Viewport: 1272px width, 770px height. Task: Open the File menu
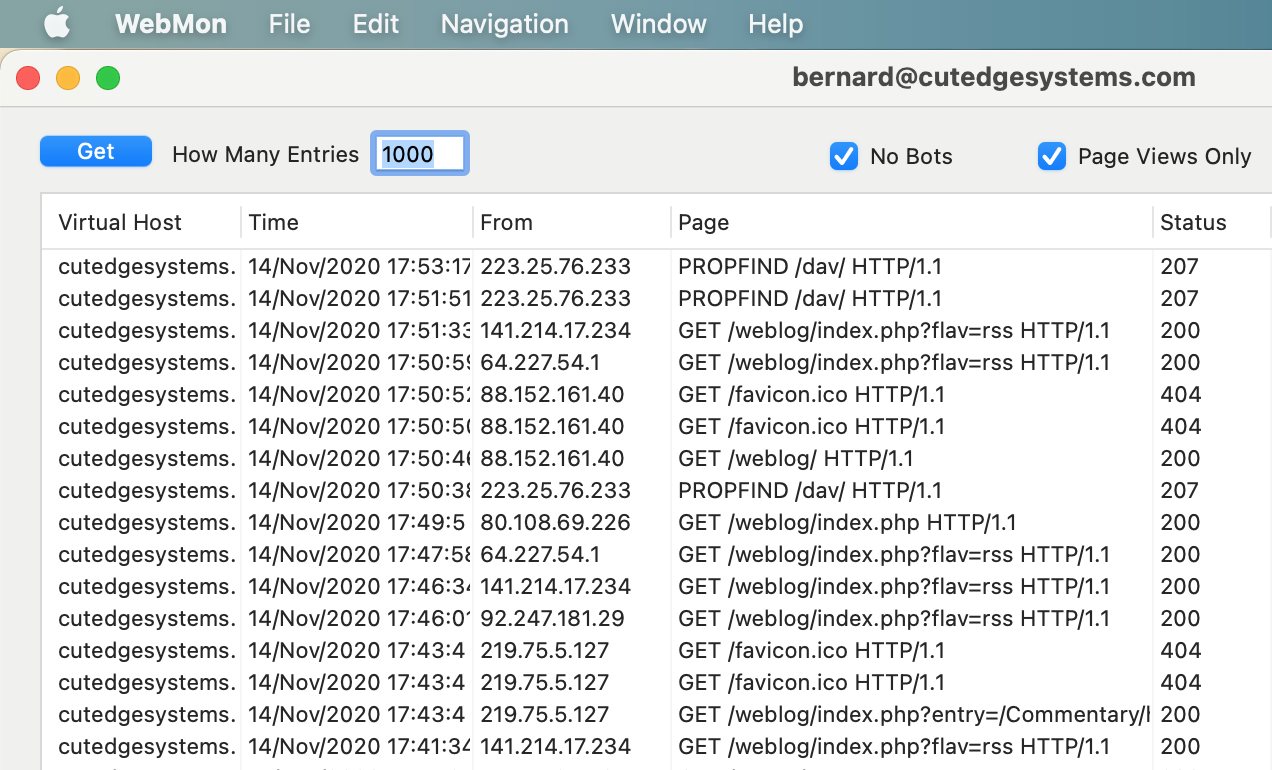(289, 24)
